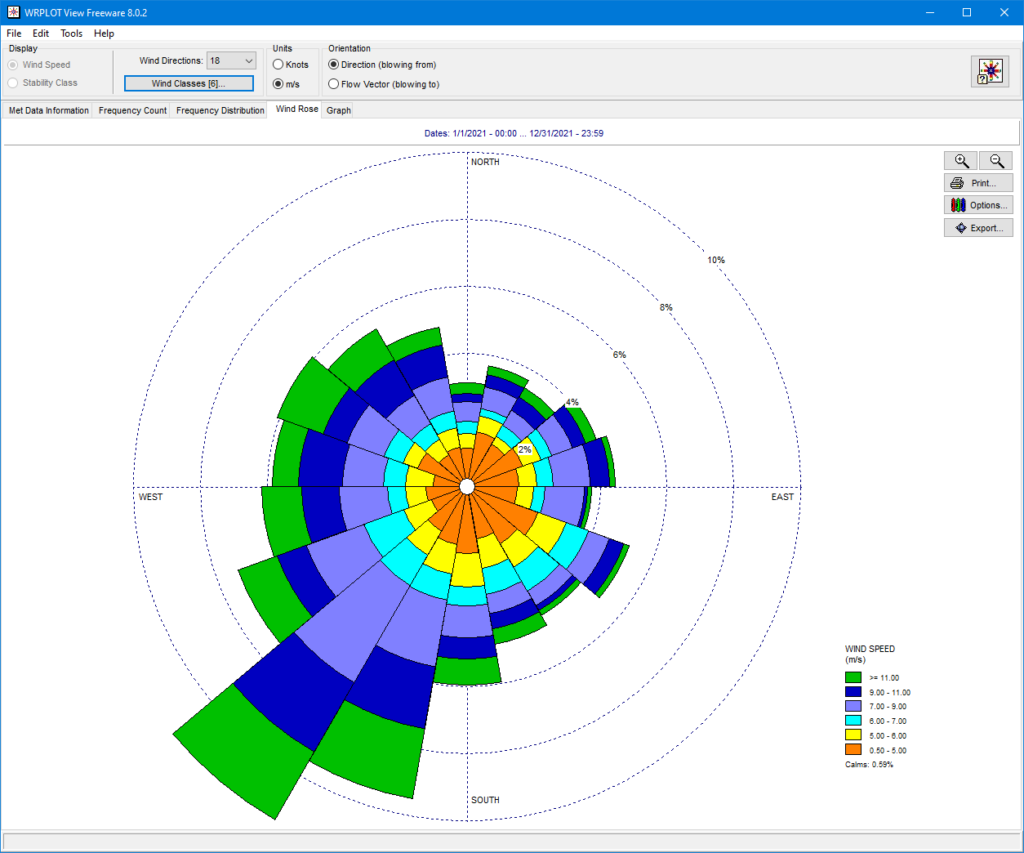Click the WRPLOT app icon in title bar
Viewport: 1024px width, 853px height.
[x=13, y=12]
